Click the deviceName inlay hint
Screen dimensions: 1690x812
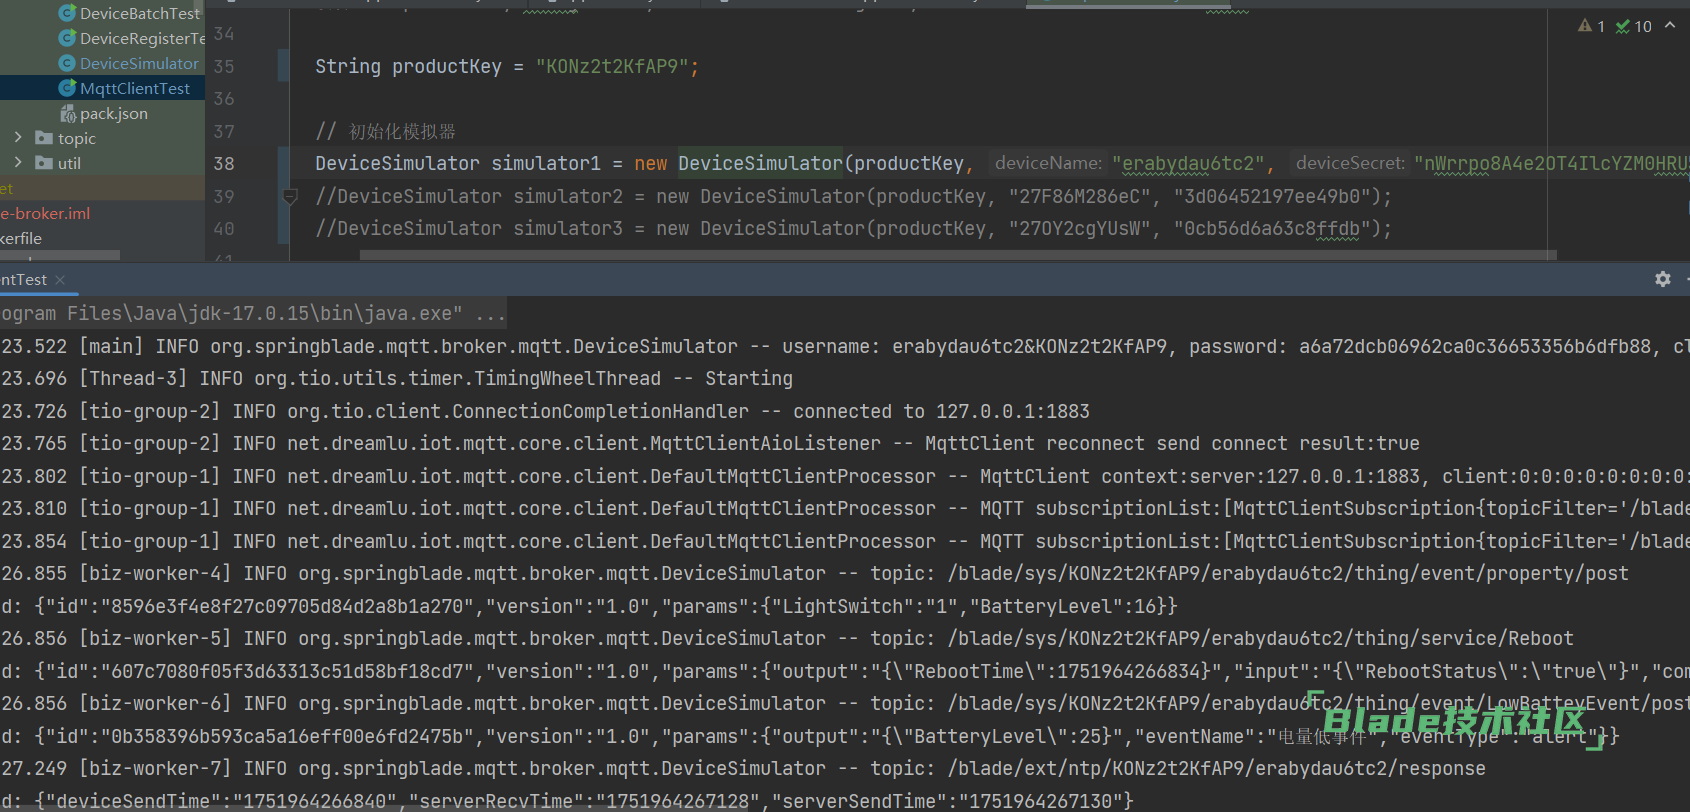tap(1048, 163)
